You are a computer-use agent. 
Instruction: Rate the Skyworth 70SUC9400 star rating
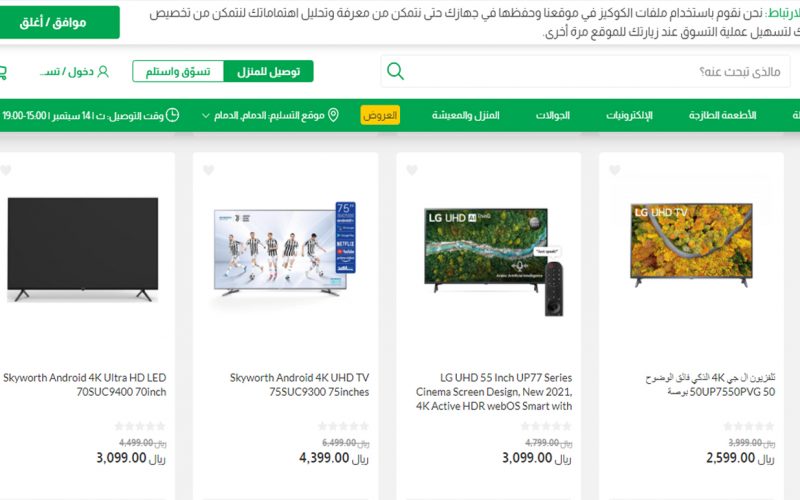tap(140, 426)
